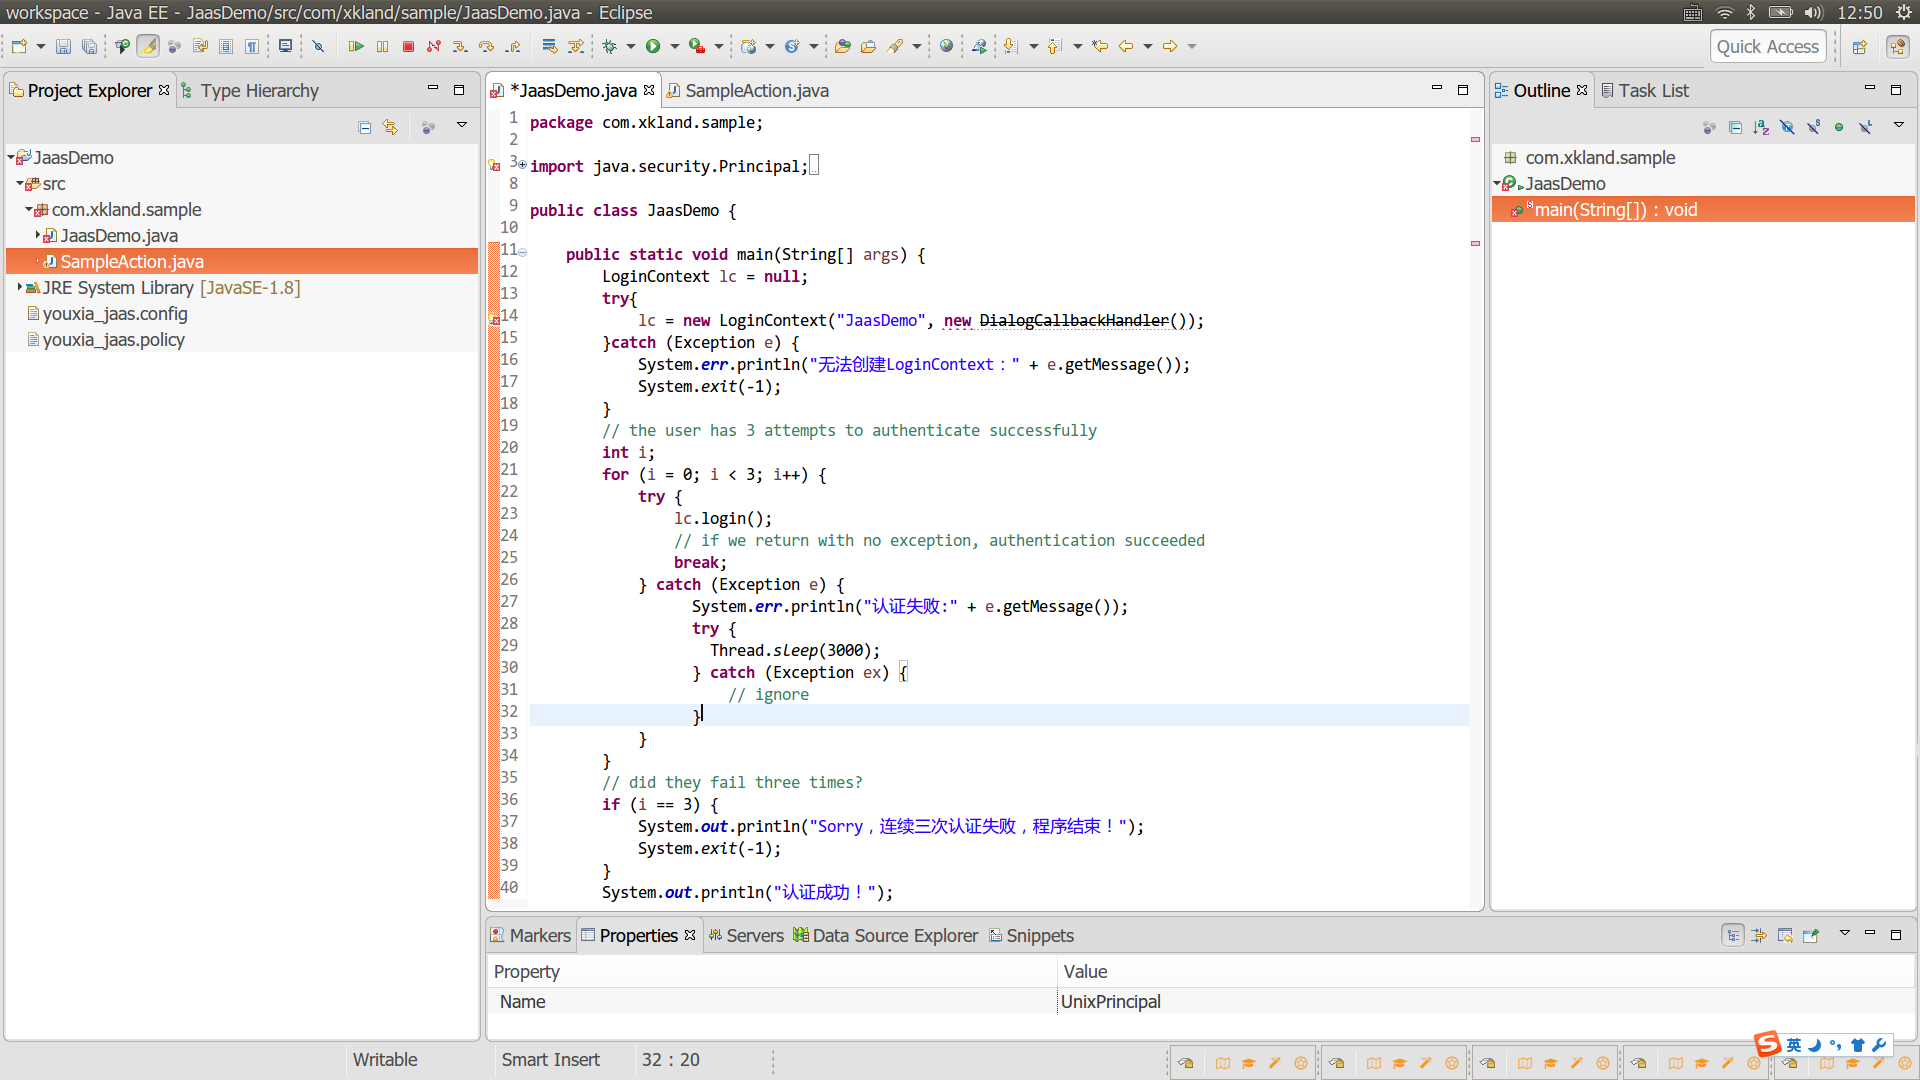Toggle Hide Fields in Outline toolbar
1920x1080 pixels.
[1787, 127]
